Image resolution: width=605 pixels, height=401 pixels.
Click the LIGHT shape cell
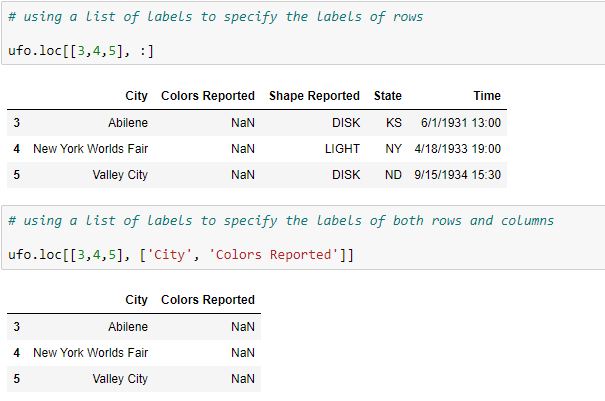pyautogui.click(x=342, y=149)
